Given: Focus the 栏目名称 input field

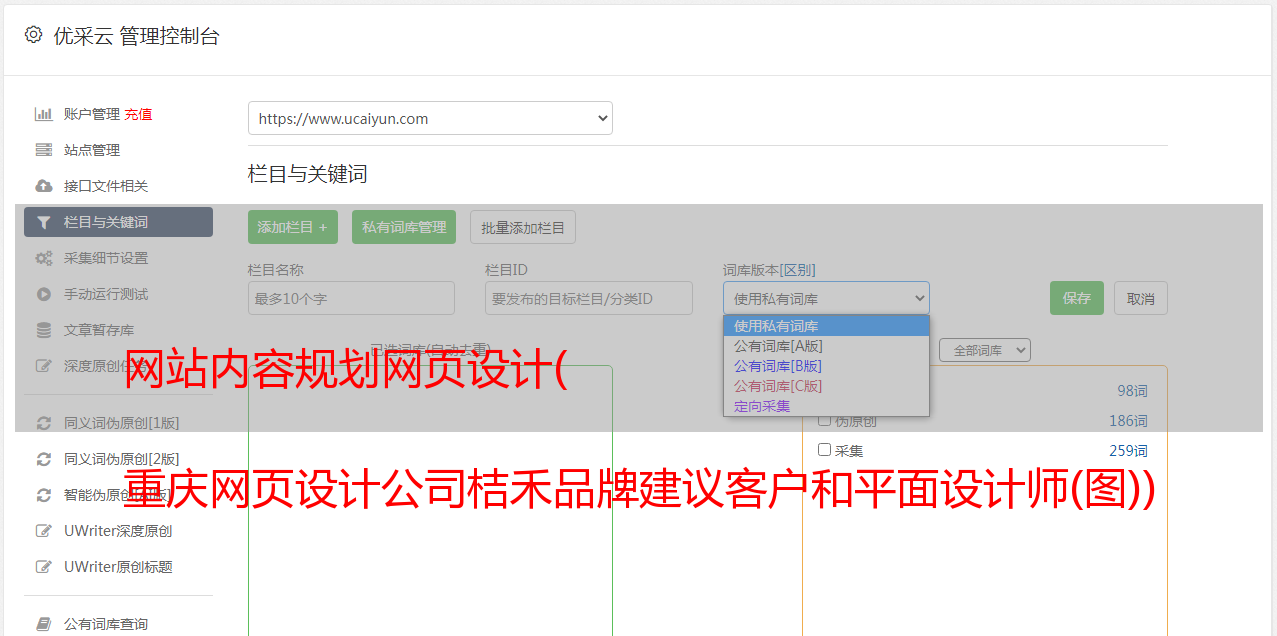Looking at the screenshot, I should click(351, 298).
